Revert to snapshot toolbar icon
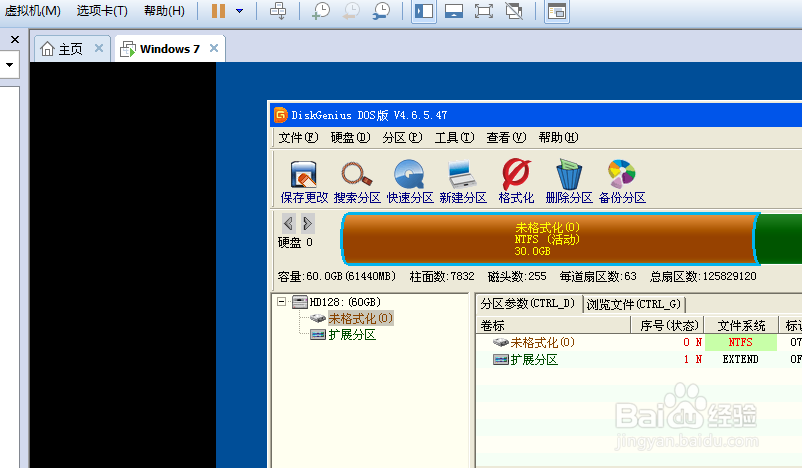 coord(351,11)
